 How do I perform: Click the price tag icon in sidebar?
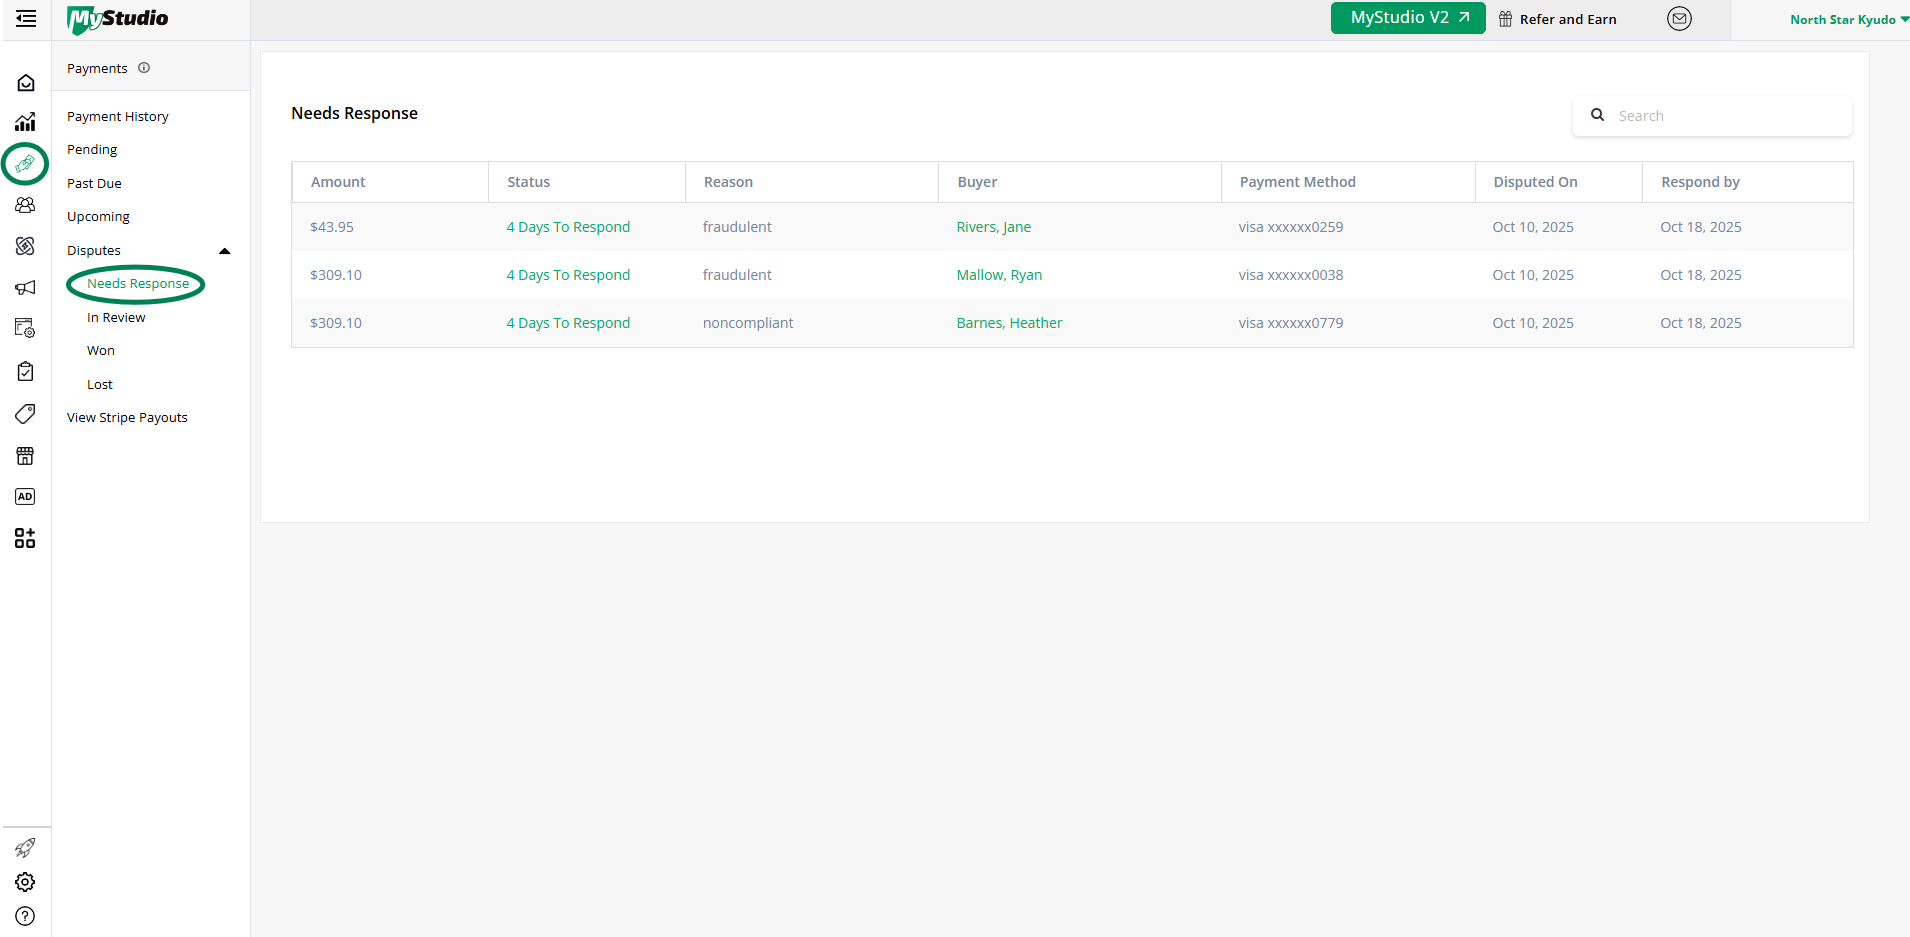pos(26,413)
